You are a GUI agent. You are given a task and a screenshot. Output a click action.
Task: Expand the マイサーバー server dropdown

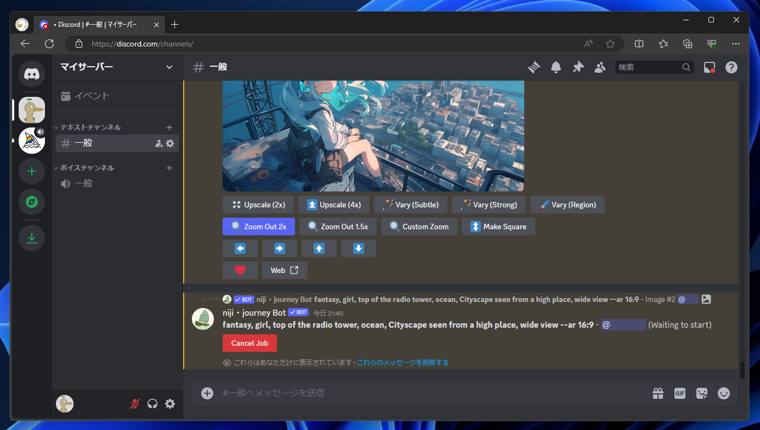[169, 67]
